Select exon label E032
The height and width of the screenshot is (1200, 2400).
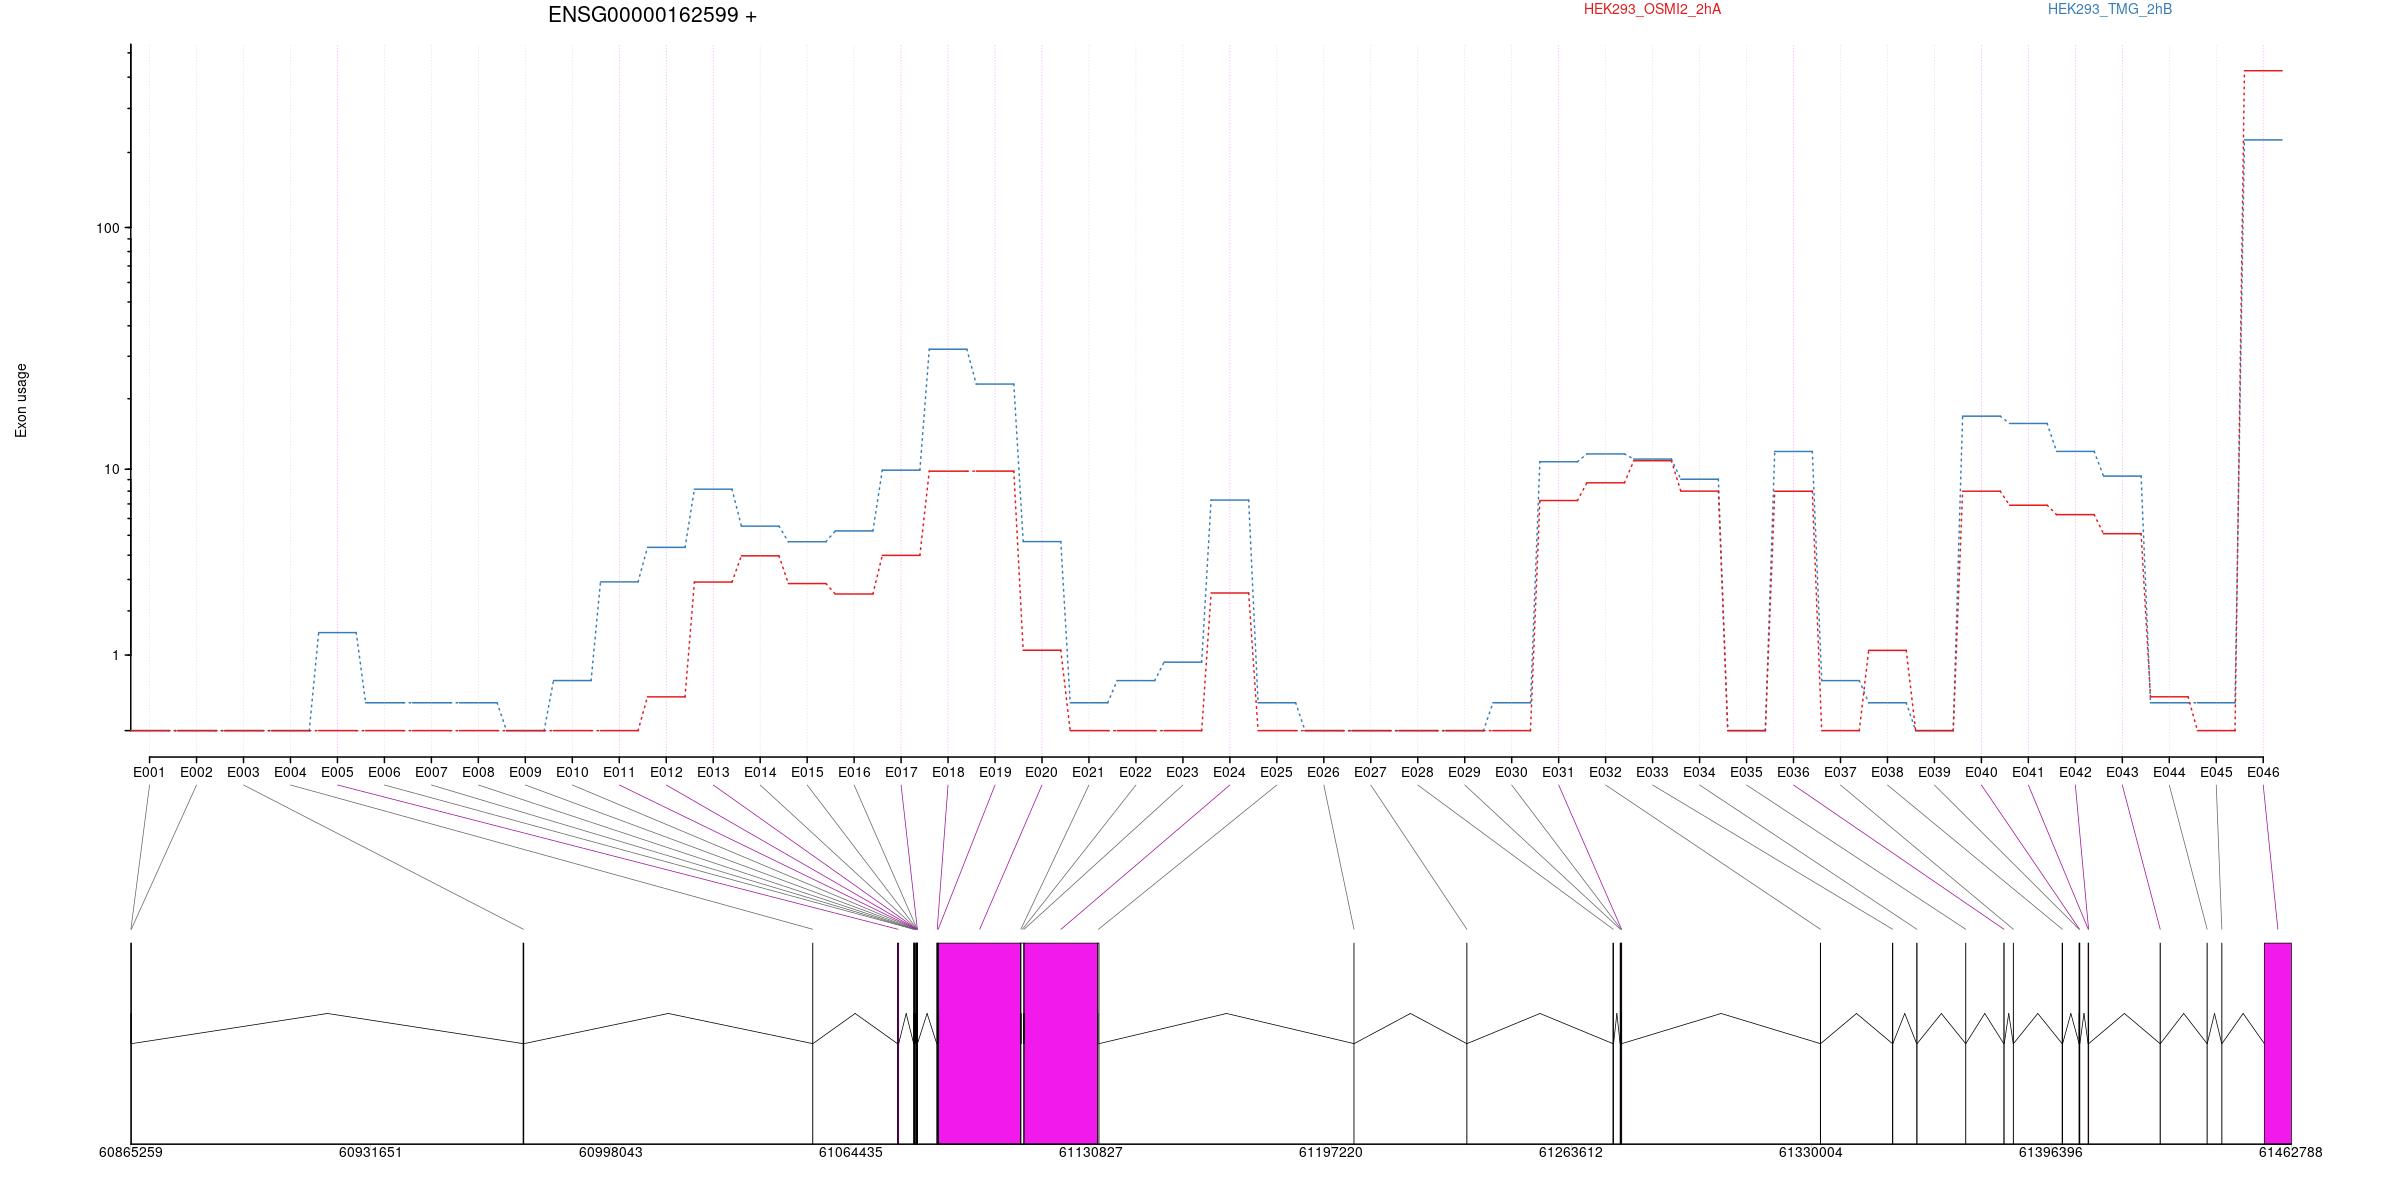[x=1605, y=772]
